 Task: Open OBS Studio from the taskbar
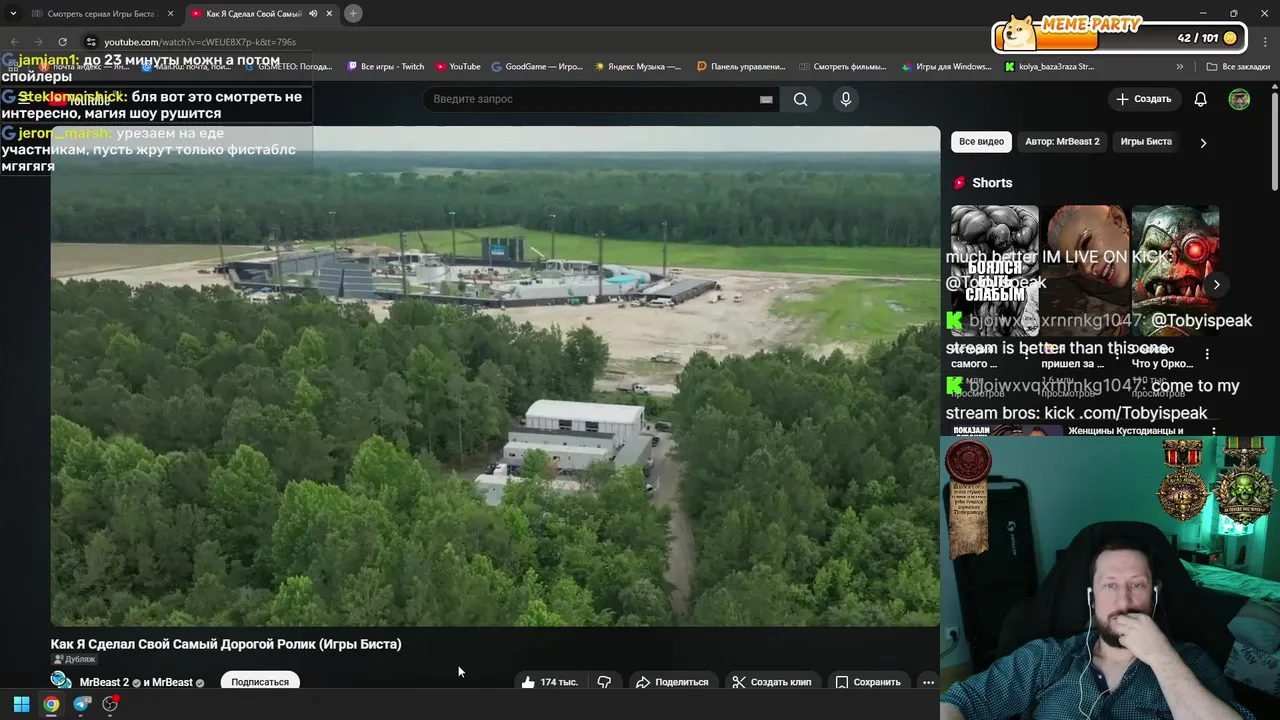(x=110, y=704)
